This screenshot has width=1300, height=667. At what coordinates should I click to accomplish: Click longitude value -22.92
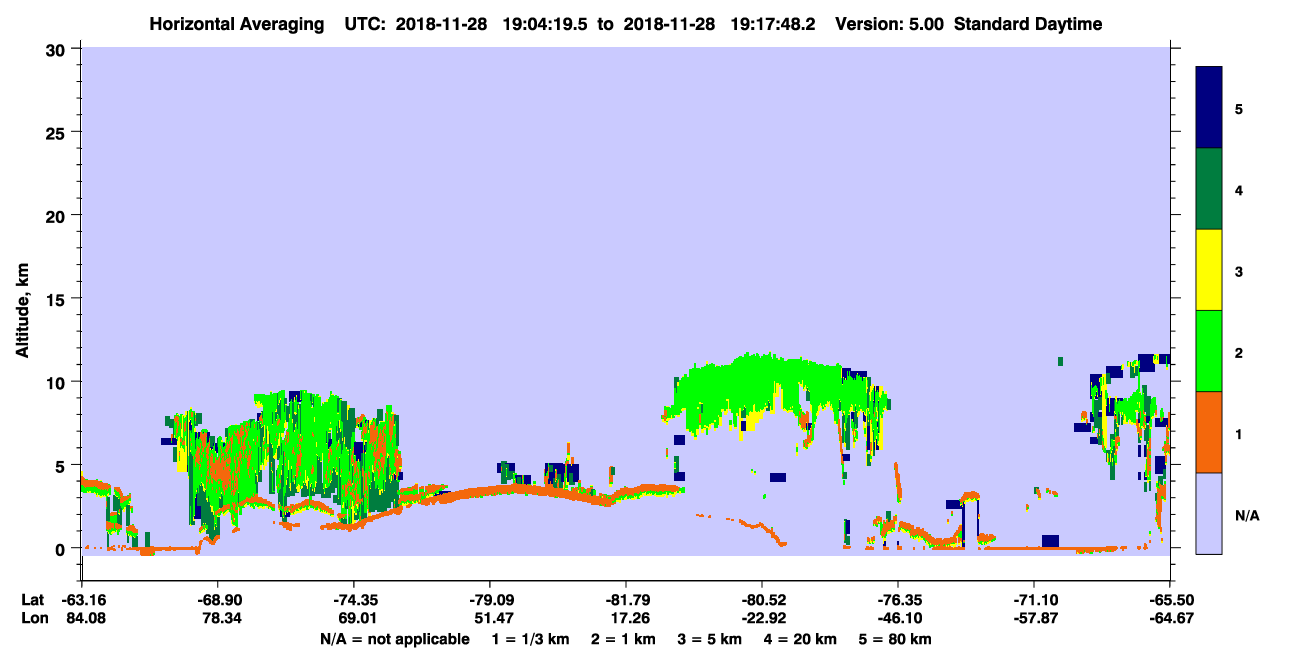(x=762, y=619)
